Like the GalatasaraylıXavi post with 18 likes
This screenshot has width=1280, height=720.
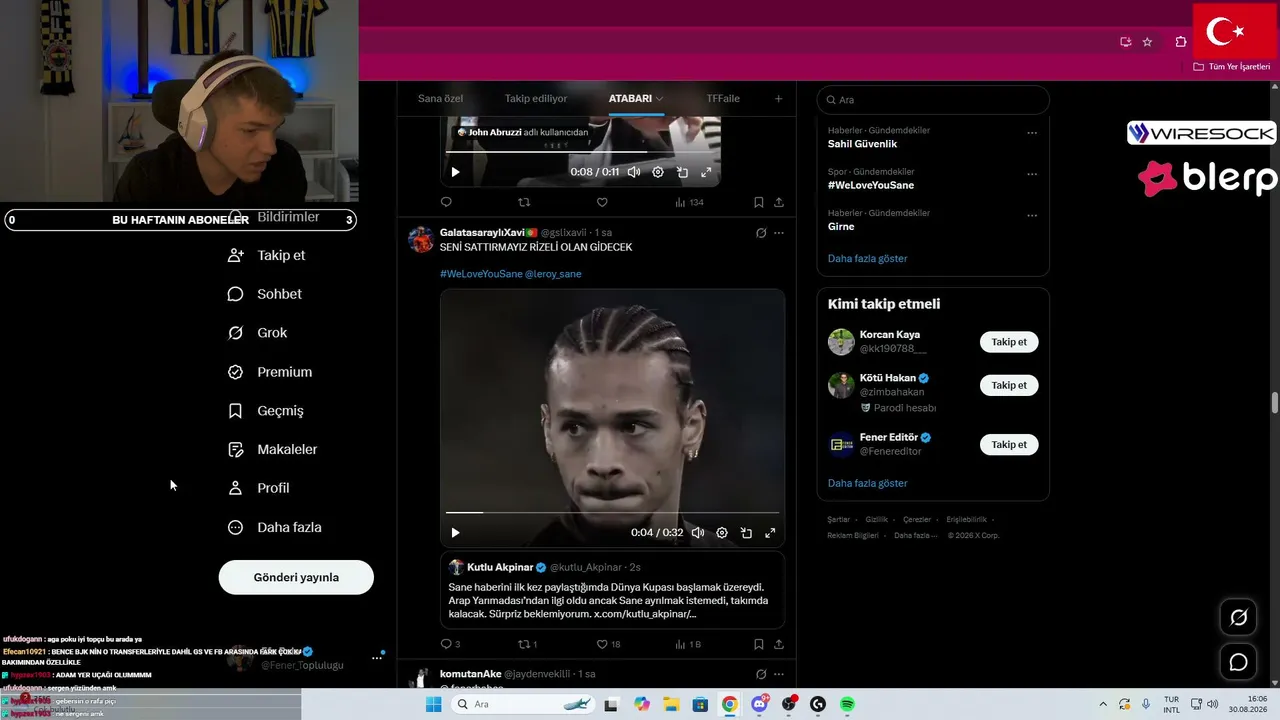click(602, 645)
